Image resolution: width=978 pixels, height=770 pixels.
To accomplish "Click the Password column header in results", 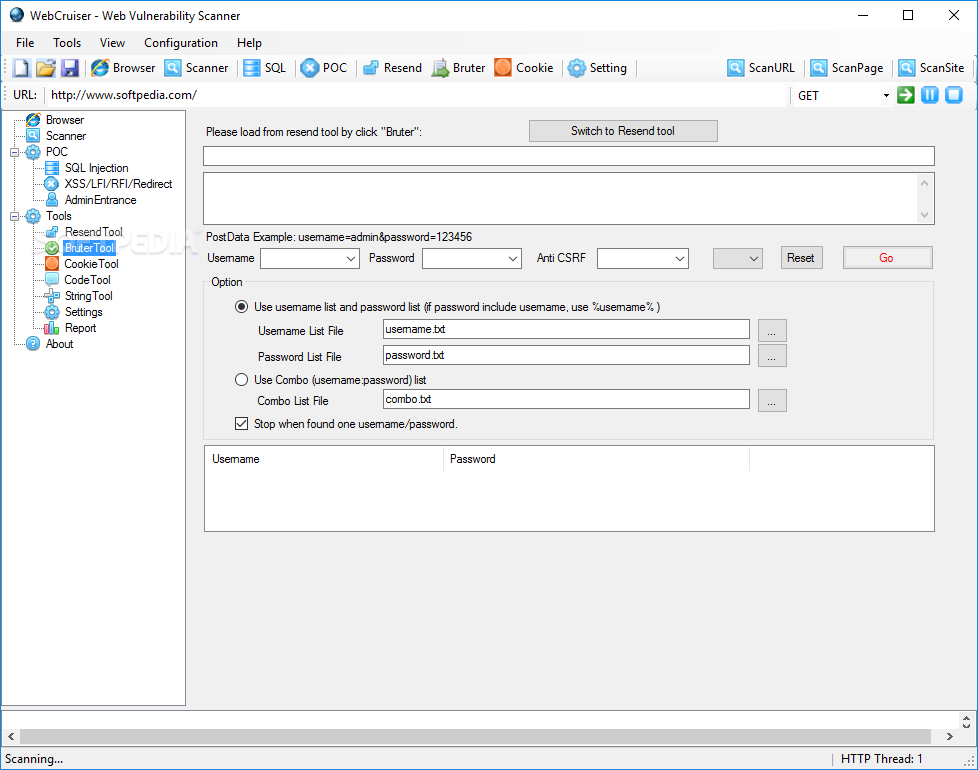I will (596, 459).
